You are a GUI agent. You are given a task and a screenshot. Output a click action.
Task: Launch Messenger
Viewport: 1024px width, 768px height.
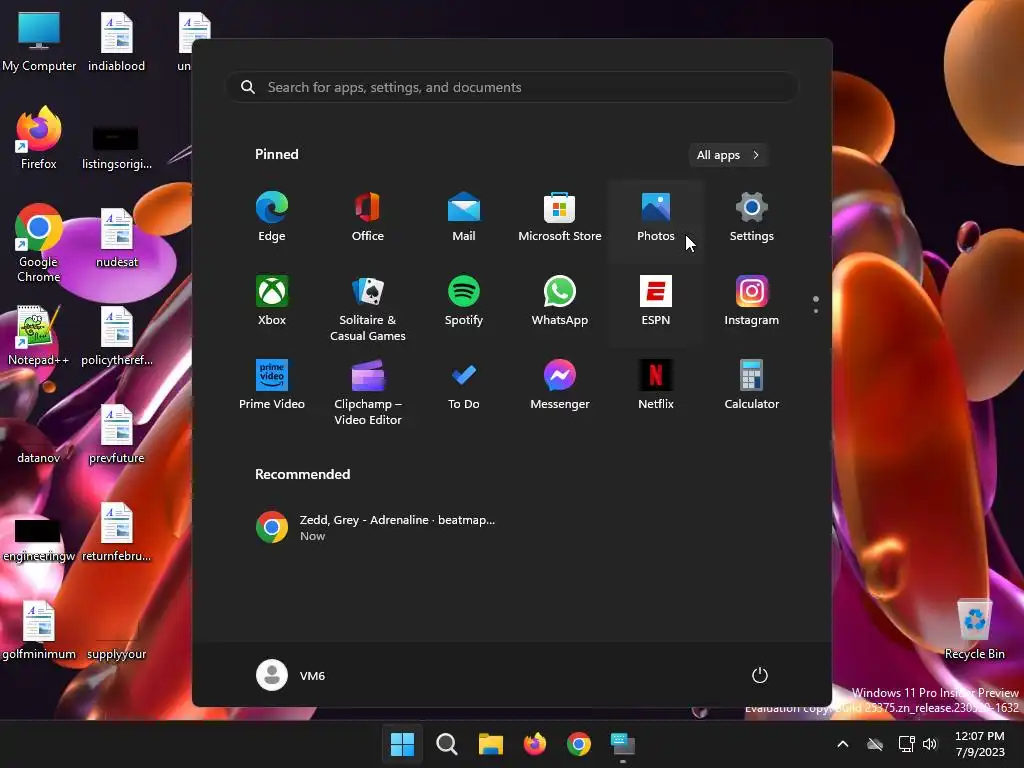click(x=560, y=385)
